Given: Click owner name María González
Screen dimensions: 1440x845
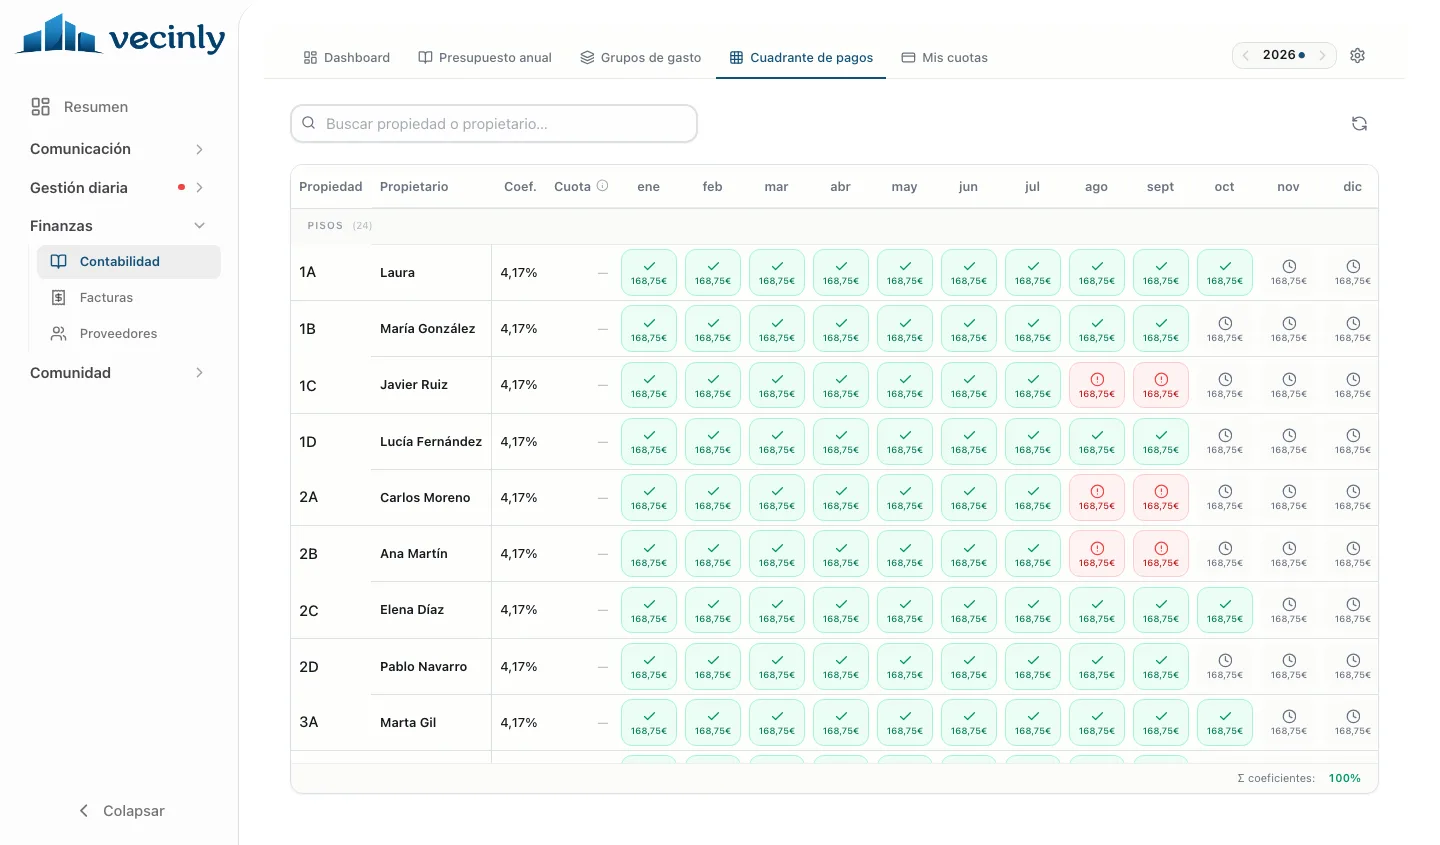Looking at the screenshot, I should click(428, 329).
